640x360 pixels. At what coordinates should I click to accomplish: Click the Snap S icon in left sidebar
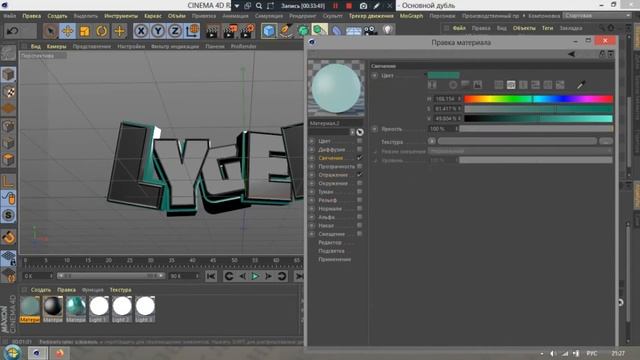click(8, 215)
